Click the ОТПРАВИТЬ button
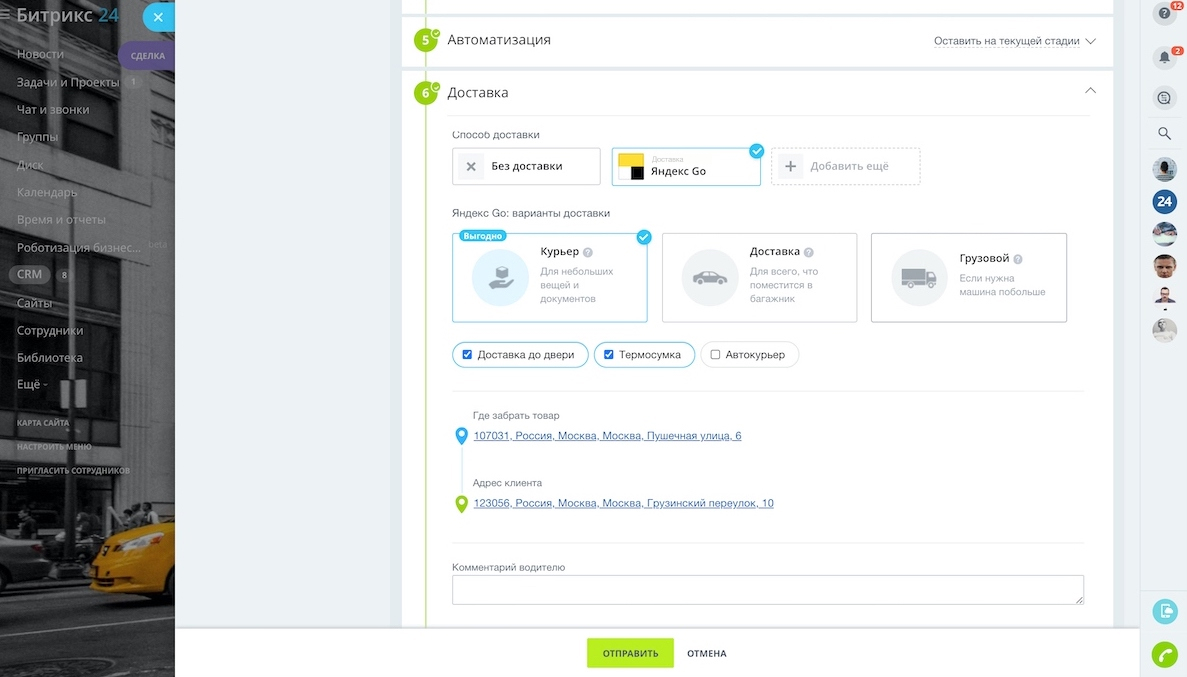The width and height of the screenshot is (1187, 677). point(630,652)
